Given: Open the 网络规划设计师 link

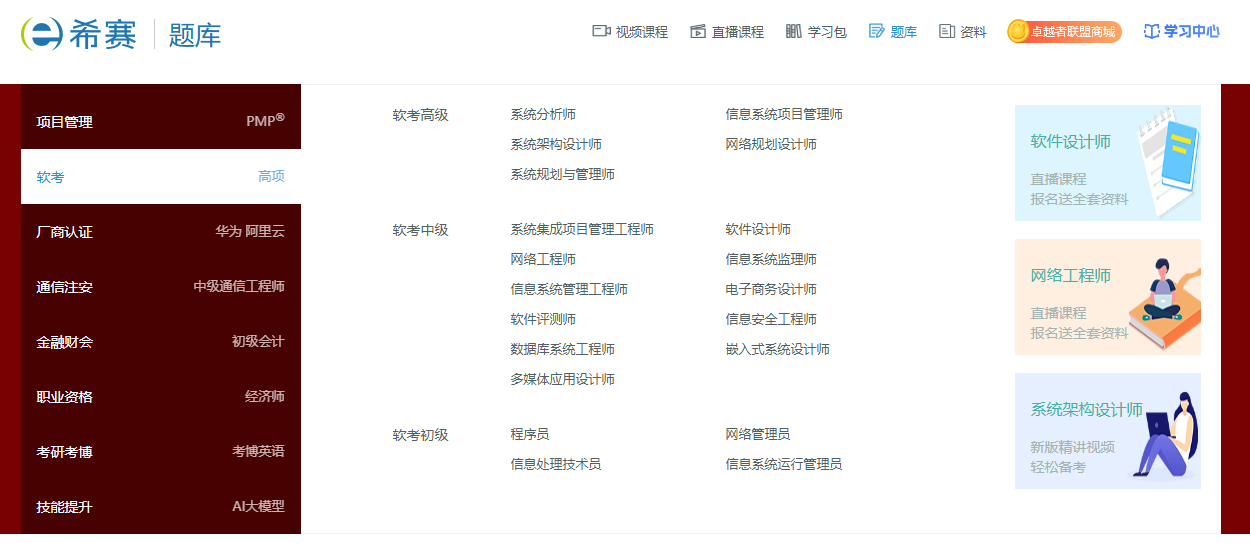Looking at the screenshot, I should pyautogui.click(x=771, y=145).
